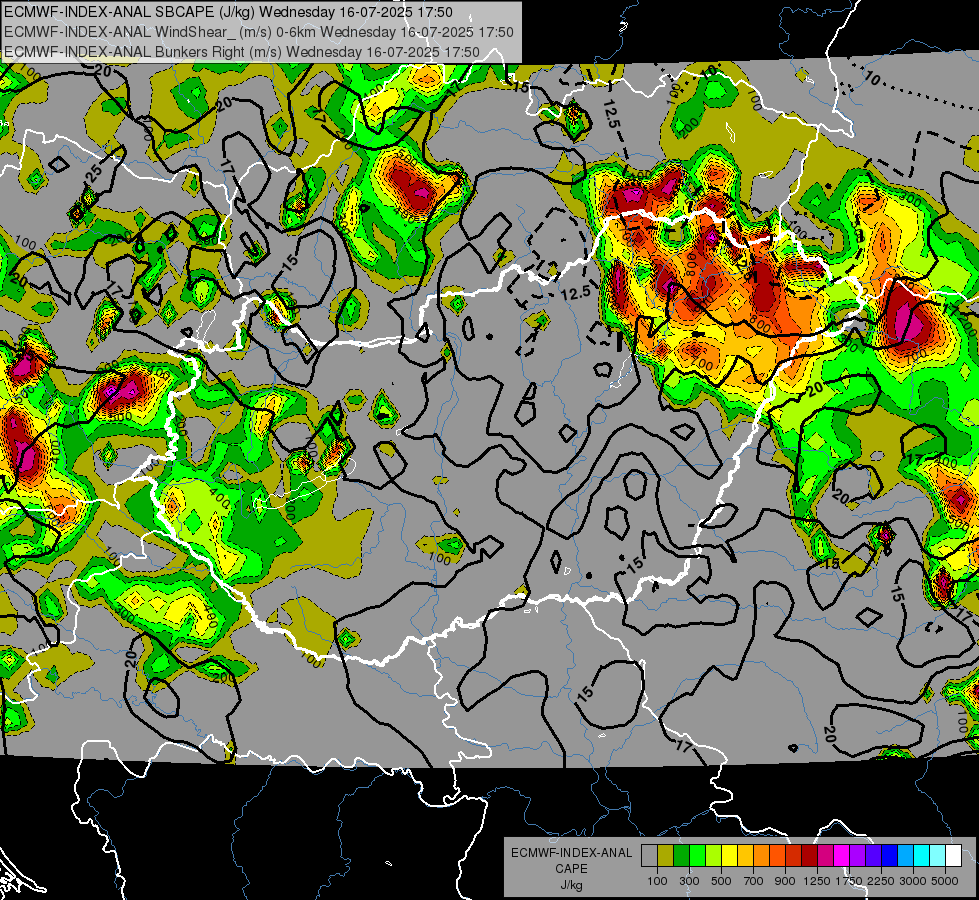Click the Bunkers Right title line
Viewport: 979px width, 900px height.
(242, 52)
